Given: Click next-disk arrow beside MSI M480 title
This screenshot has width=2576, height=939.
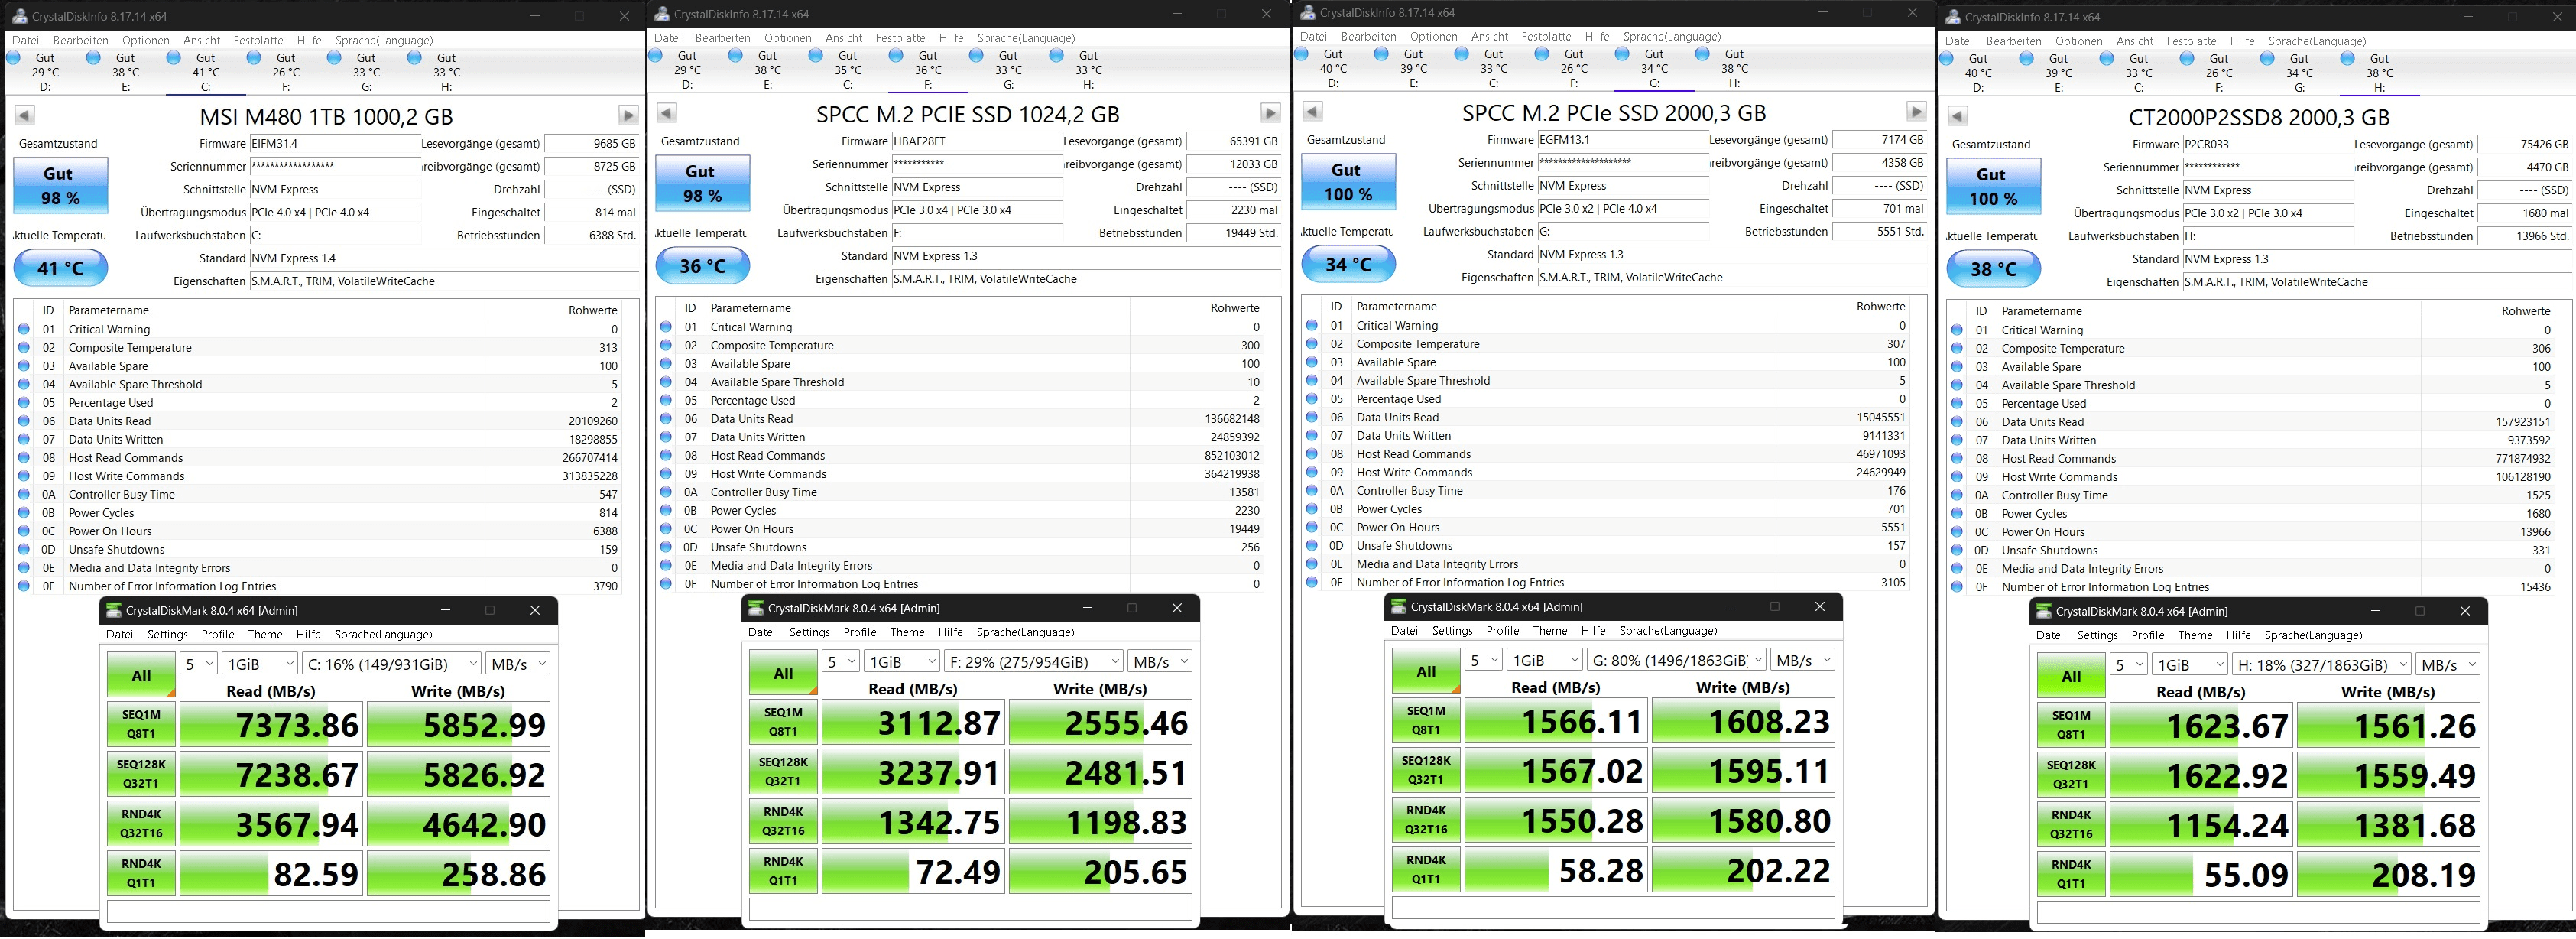Looking at the screenshot, I should point(628,115).
